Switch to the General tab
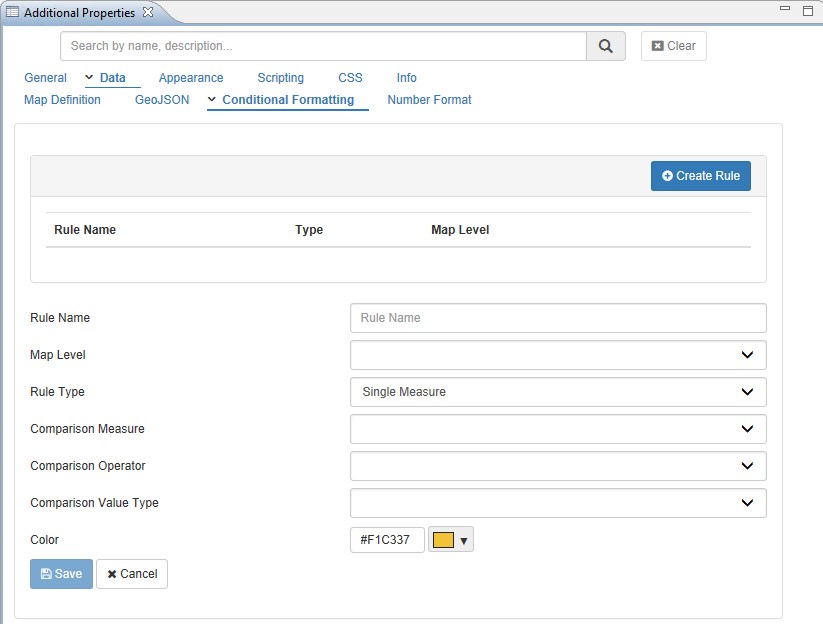The image size is (823, 624). 45,78
